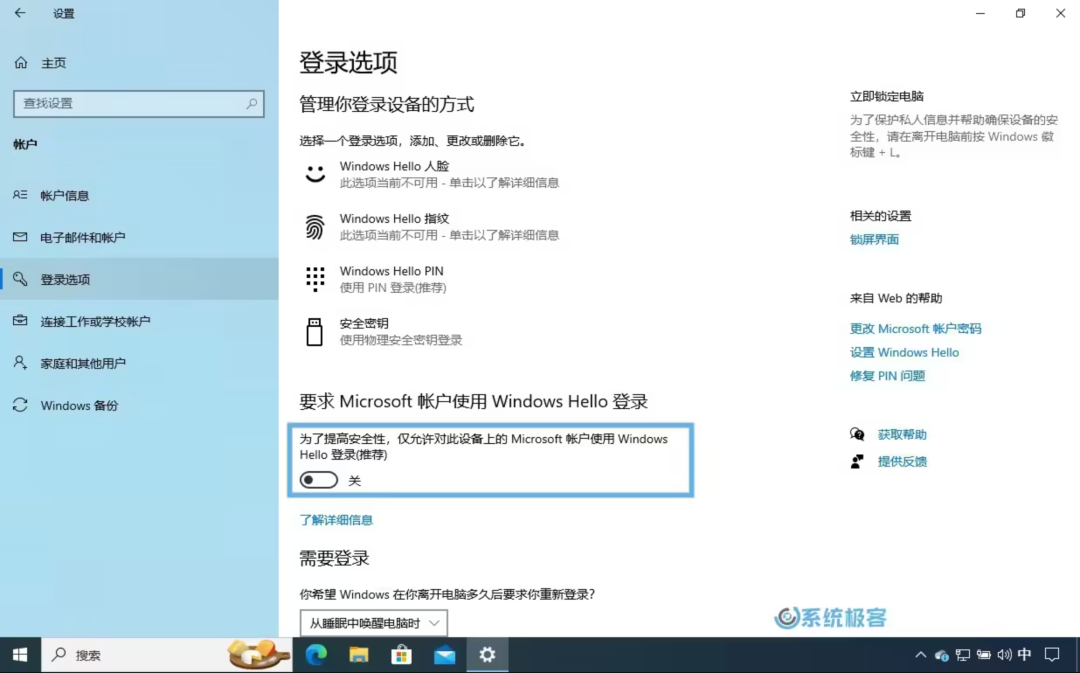1080x673 pixels.
Task: Open the 从睡眠中唤醒电脑时 dropdown
Action: tap(373, 623)
